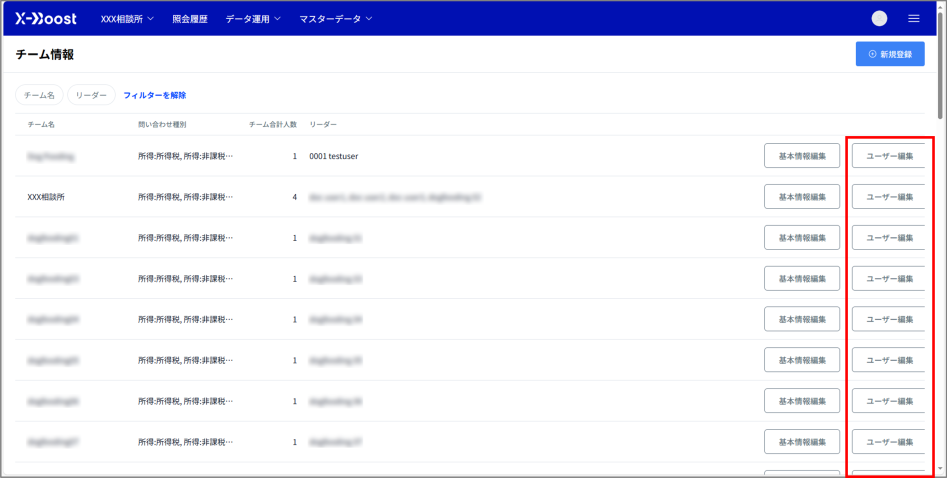947x478 pixels.
Task: Open the user avatar menu
Action: pos(879,19)
